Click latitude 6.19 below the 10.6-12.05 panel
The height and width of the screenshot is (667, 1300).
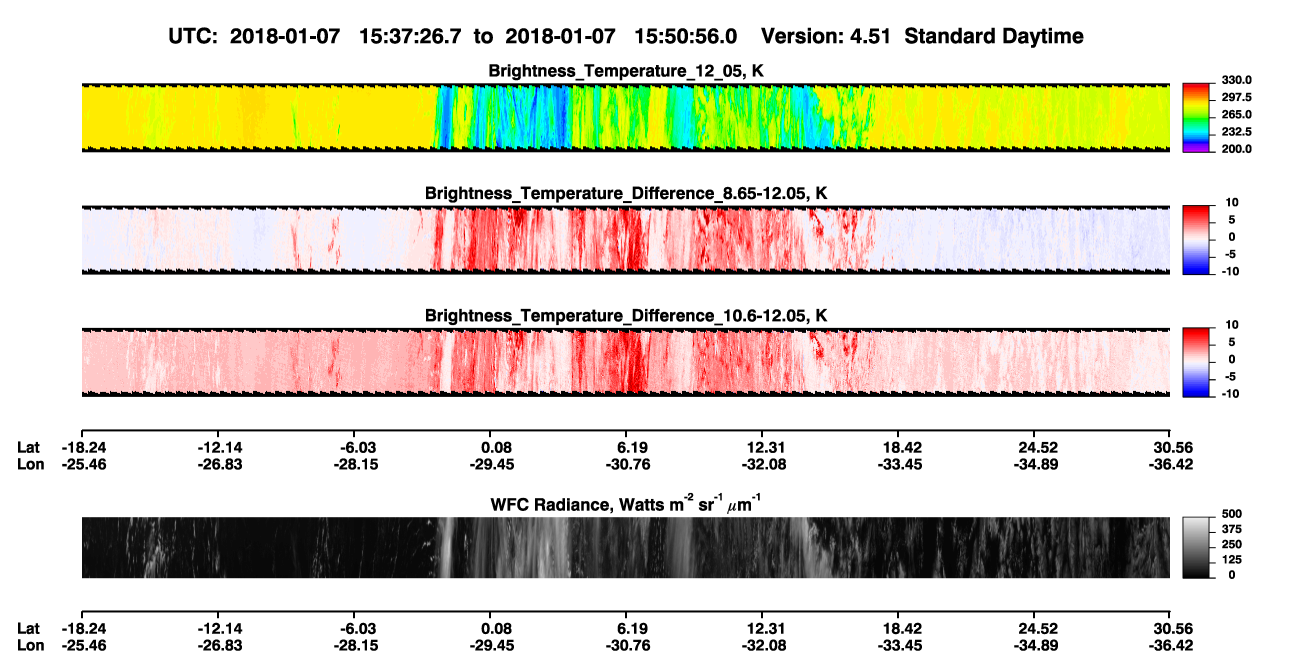pos(626,448)
